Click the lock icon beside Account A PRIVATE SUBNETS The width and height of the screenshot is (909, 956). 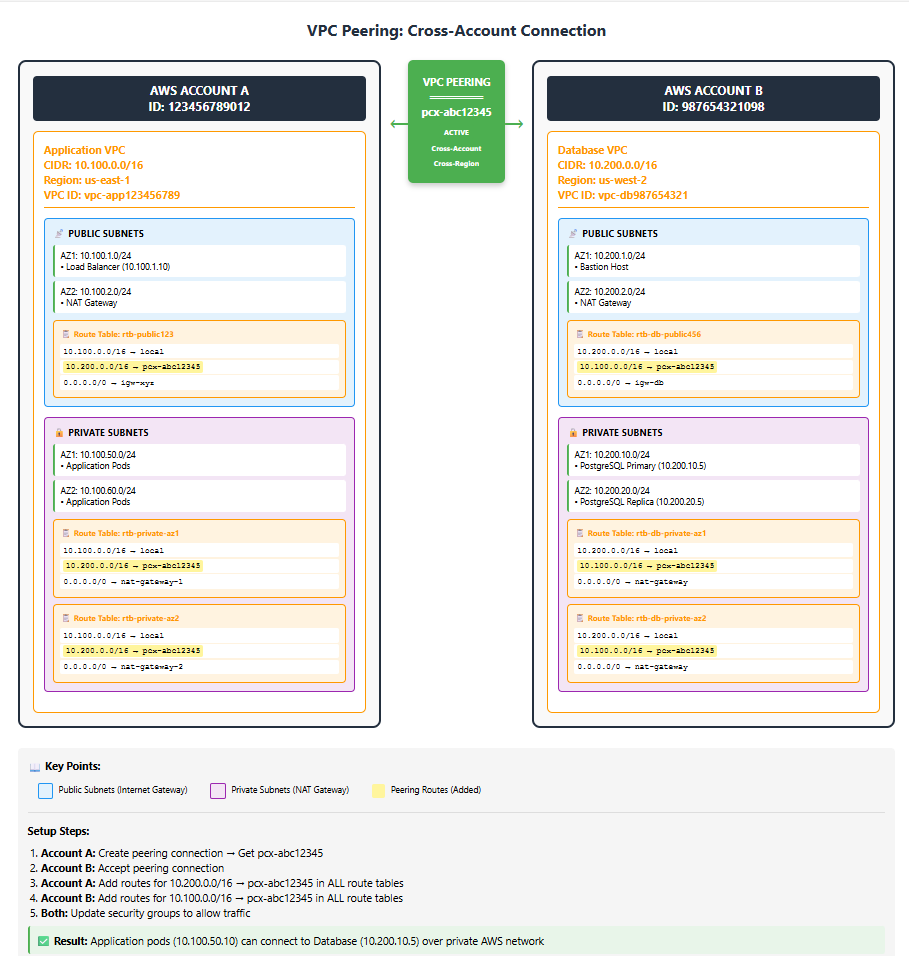click(59, 432)
